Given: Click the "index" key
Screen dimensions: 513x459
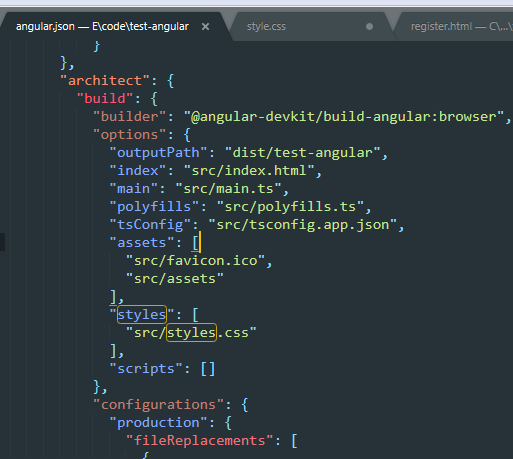Looking at the screenshot, I should (x=138, y=171).
